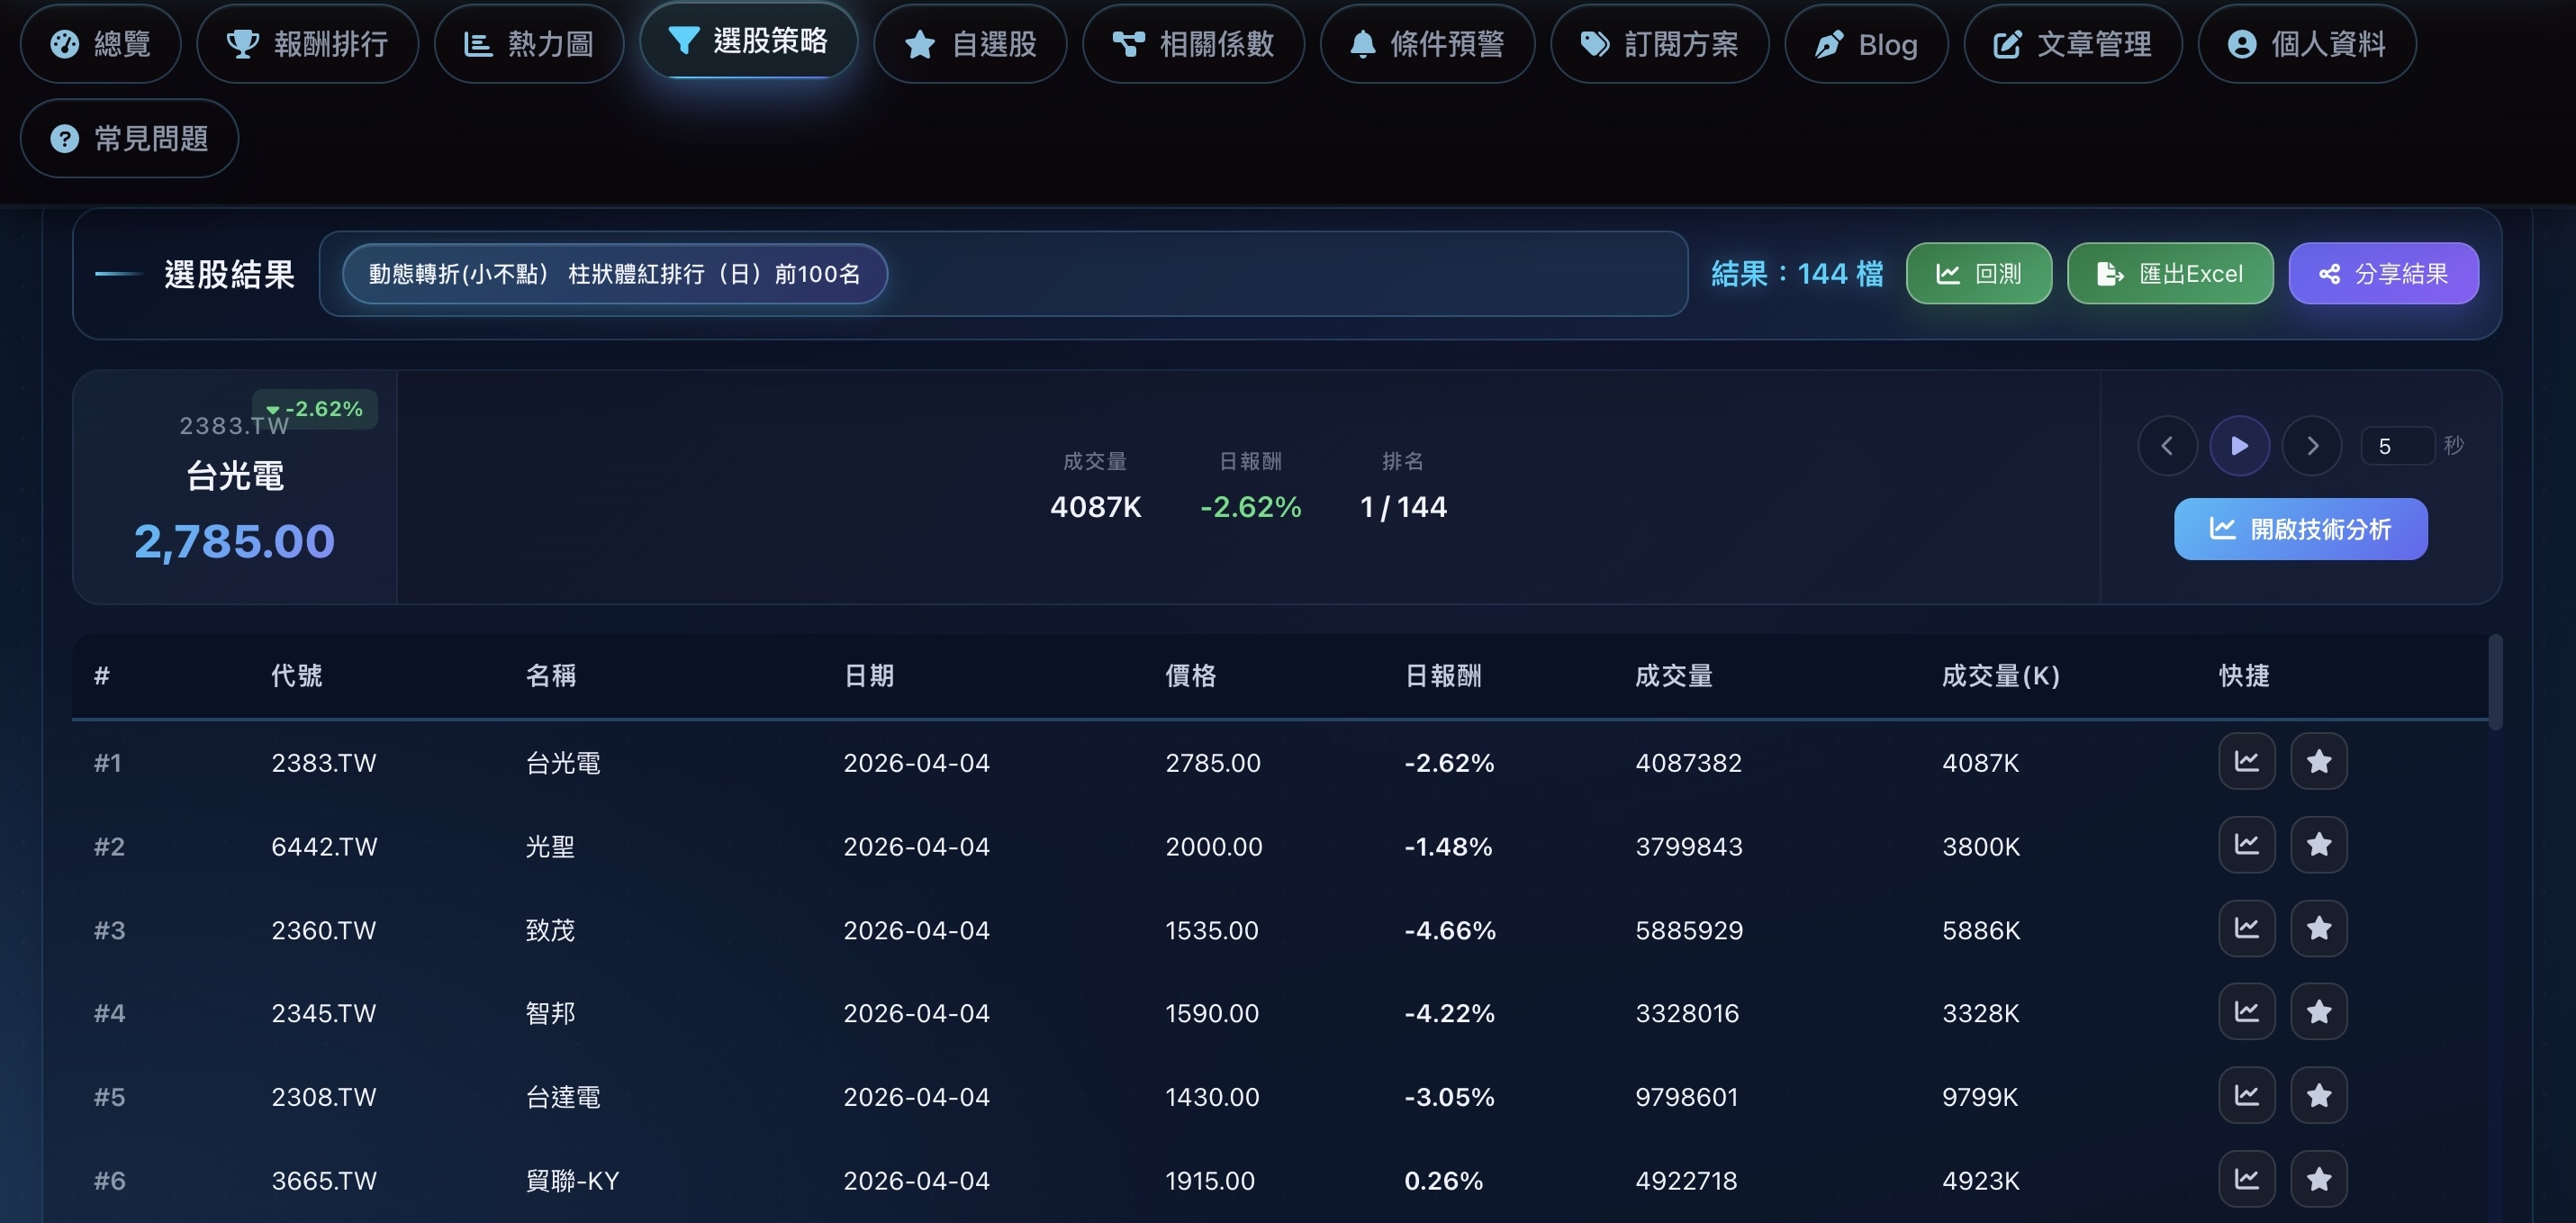Star the 台達電 row as favorite
This screenshot has height=1223, width=2576.
(x=2319, y=1096)
